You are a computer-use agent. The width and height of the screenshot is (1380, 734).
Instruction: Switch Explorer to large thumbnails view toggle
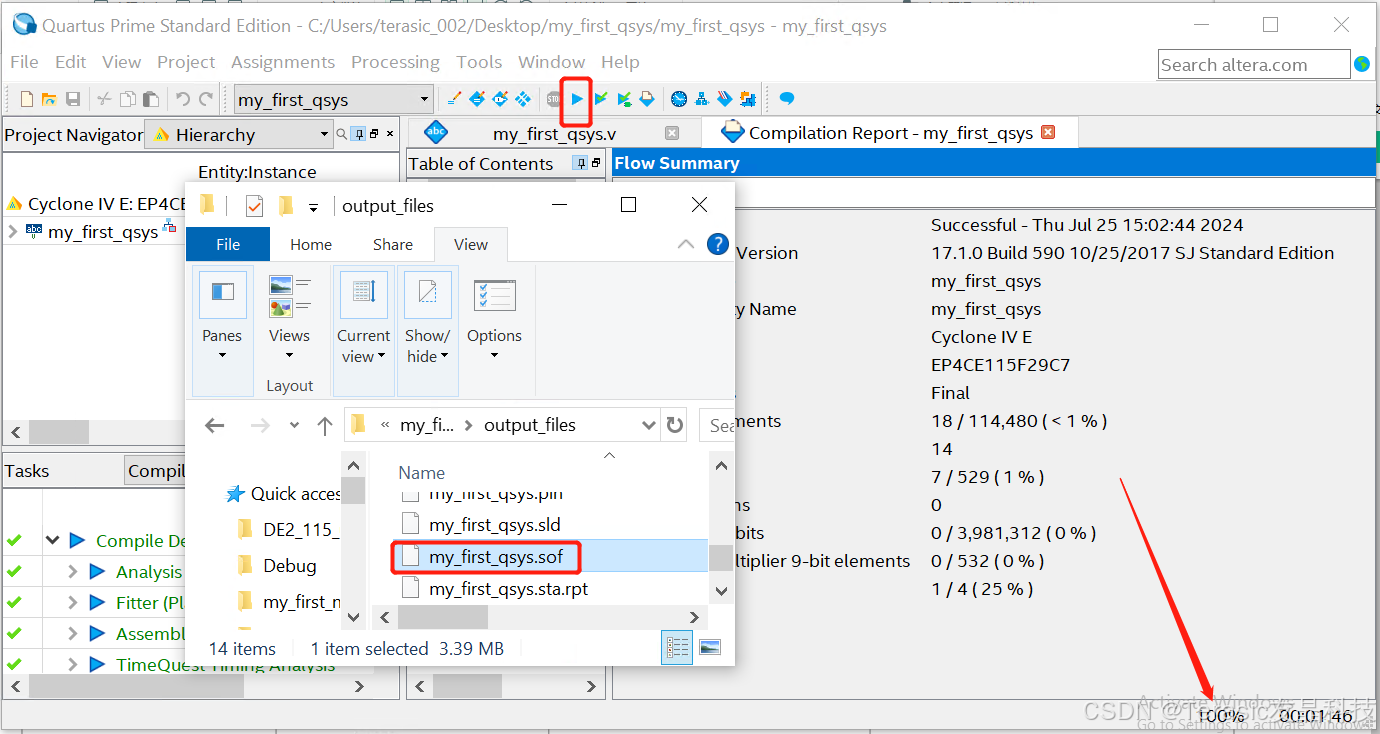click(x=709, y=648)
